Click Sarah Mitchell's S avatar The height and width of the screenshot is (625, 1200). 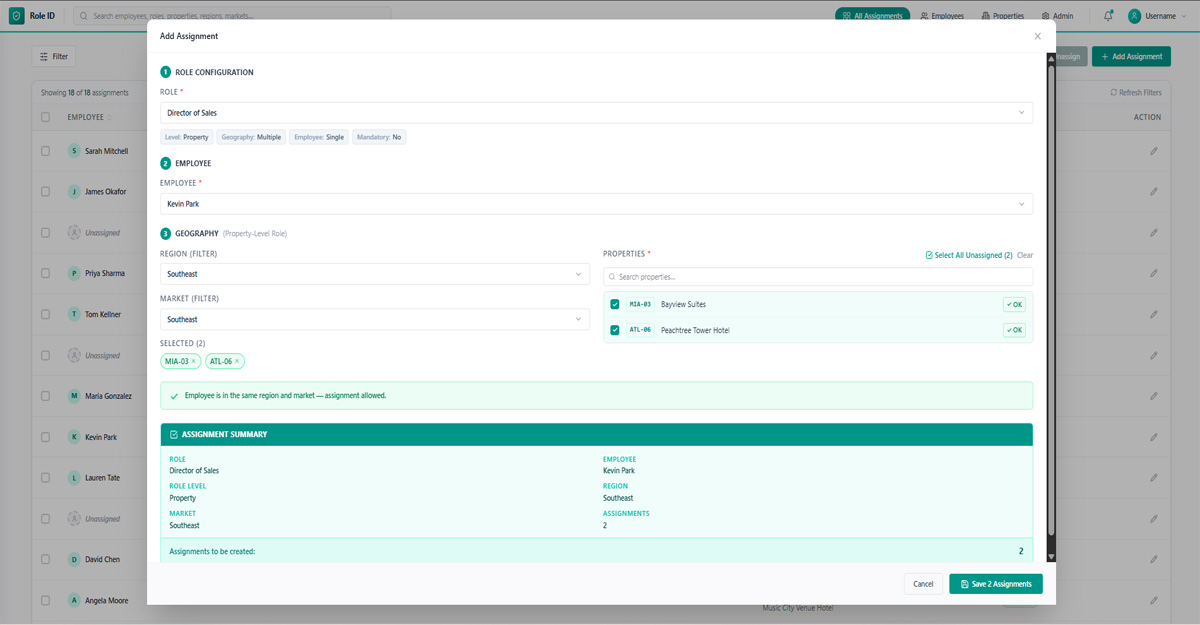pos(74,151)
